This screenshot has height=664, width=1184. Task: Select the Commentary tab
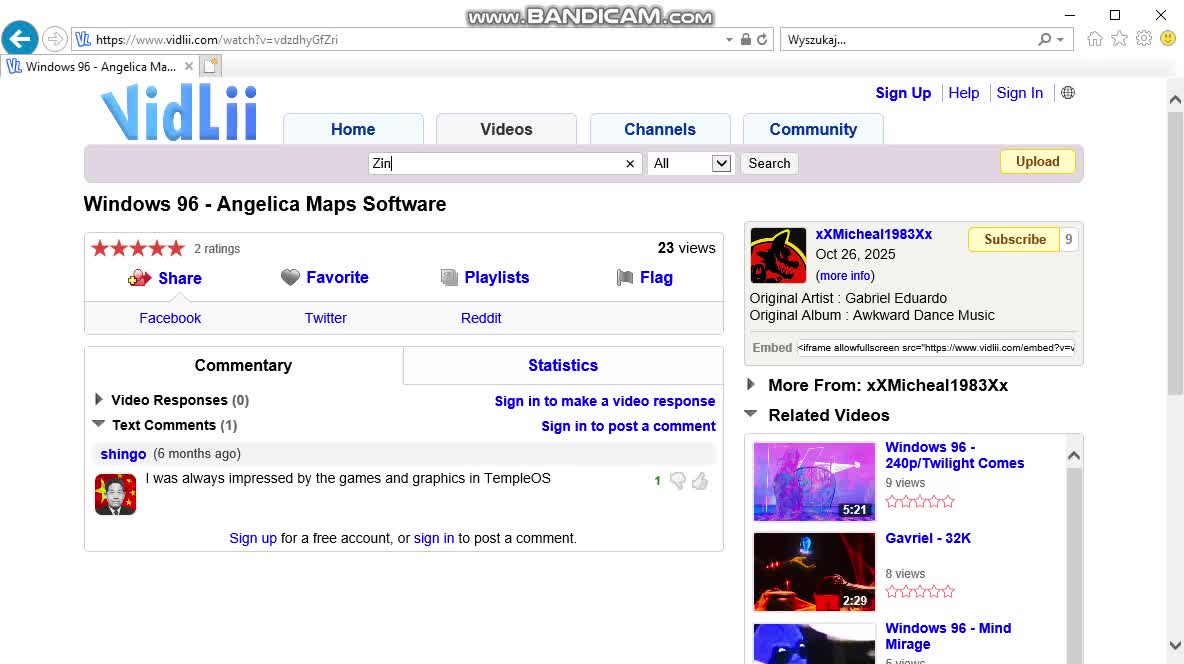coord(243,366)
